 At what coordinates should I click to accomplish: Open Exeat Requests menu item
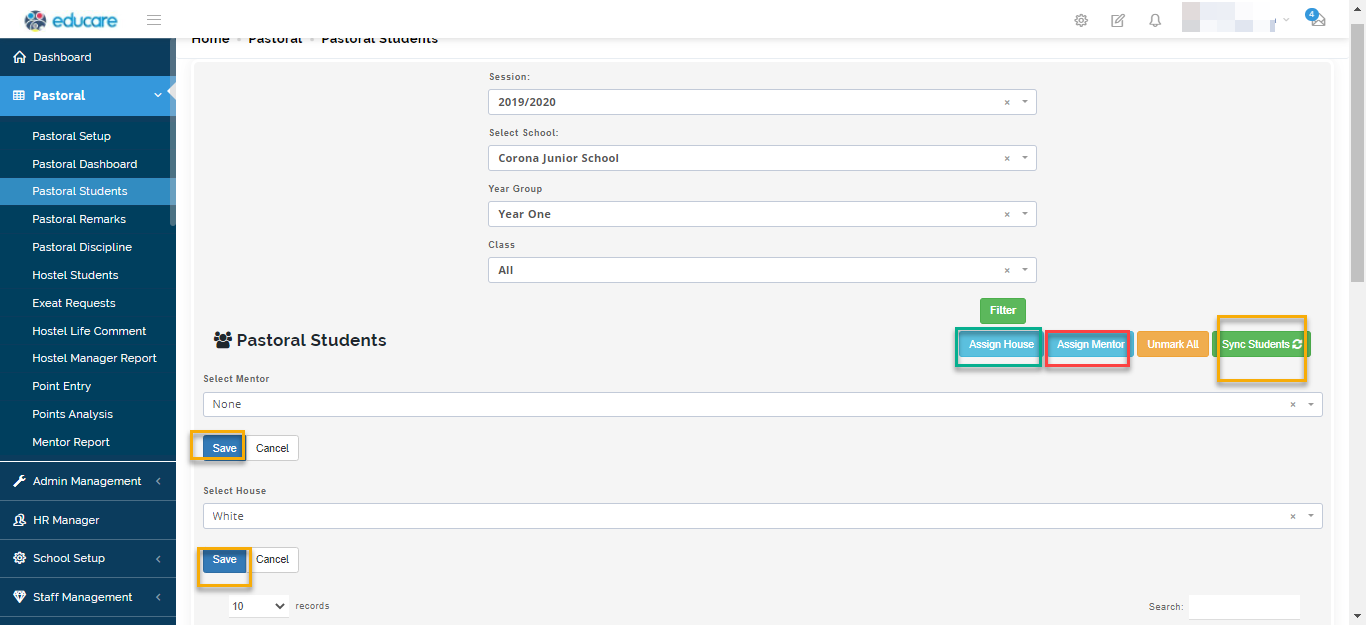click(x=74, y=303)
